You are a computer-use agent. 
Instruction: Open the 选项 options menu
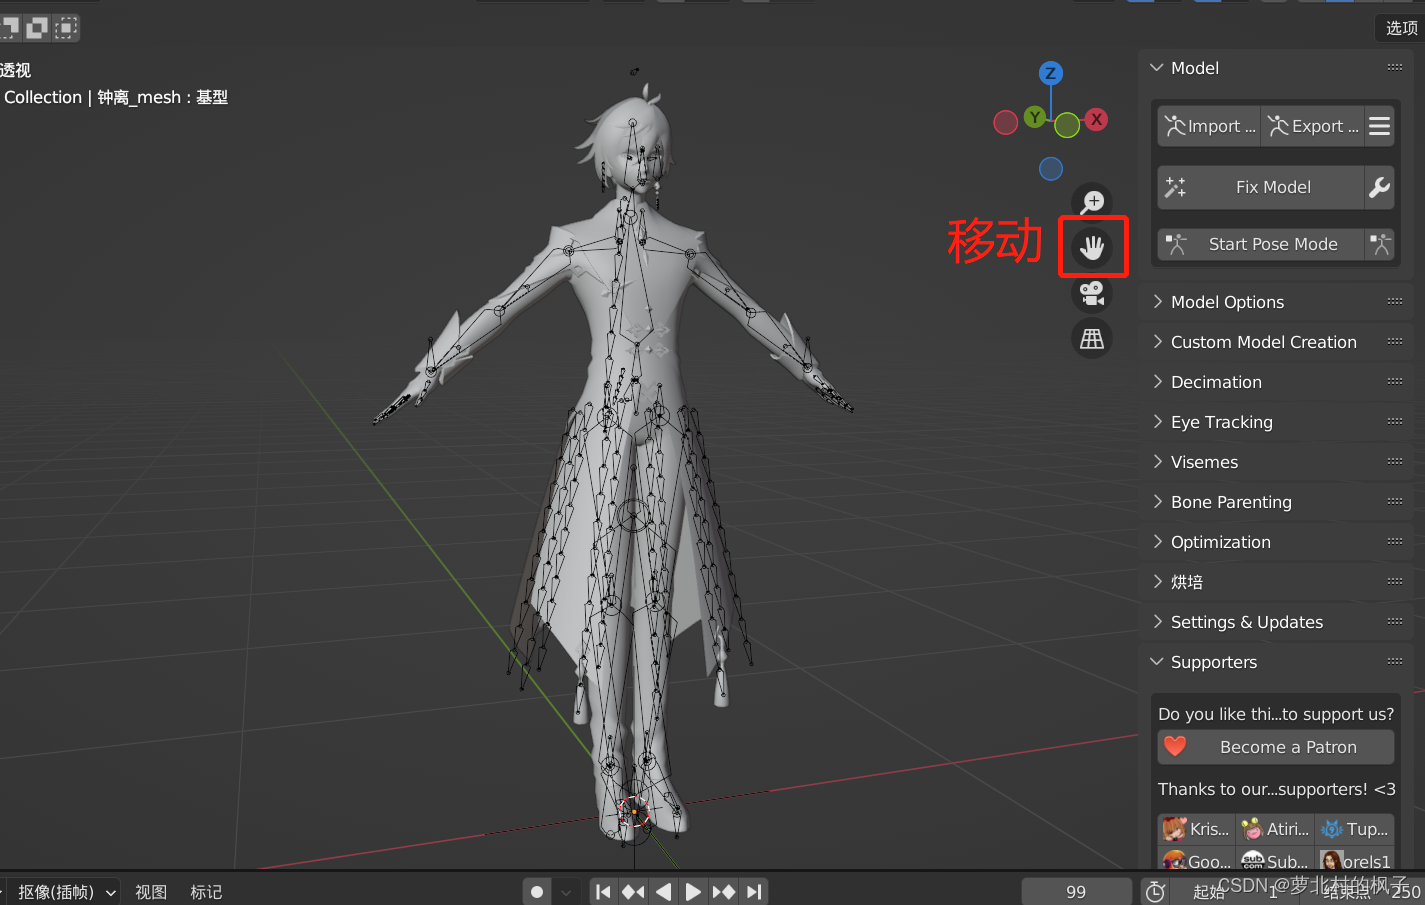tap(1401, 28)
